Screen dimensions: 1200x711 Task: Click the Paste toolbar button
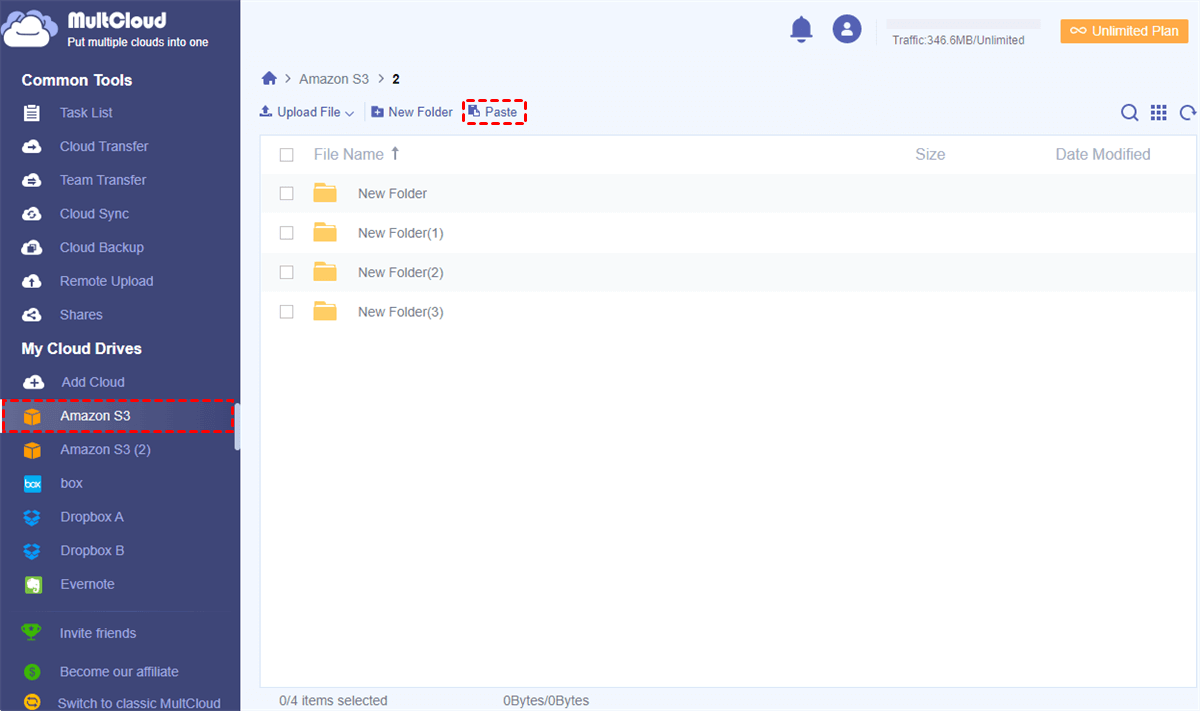pos(494,112)
